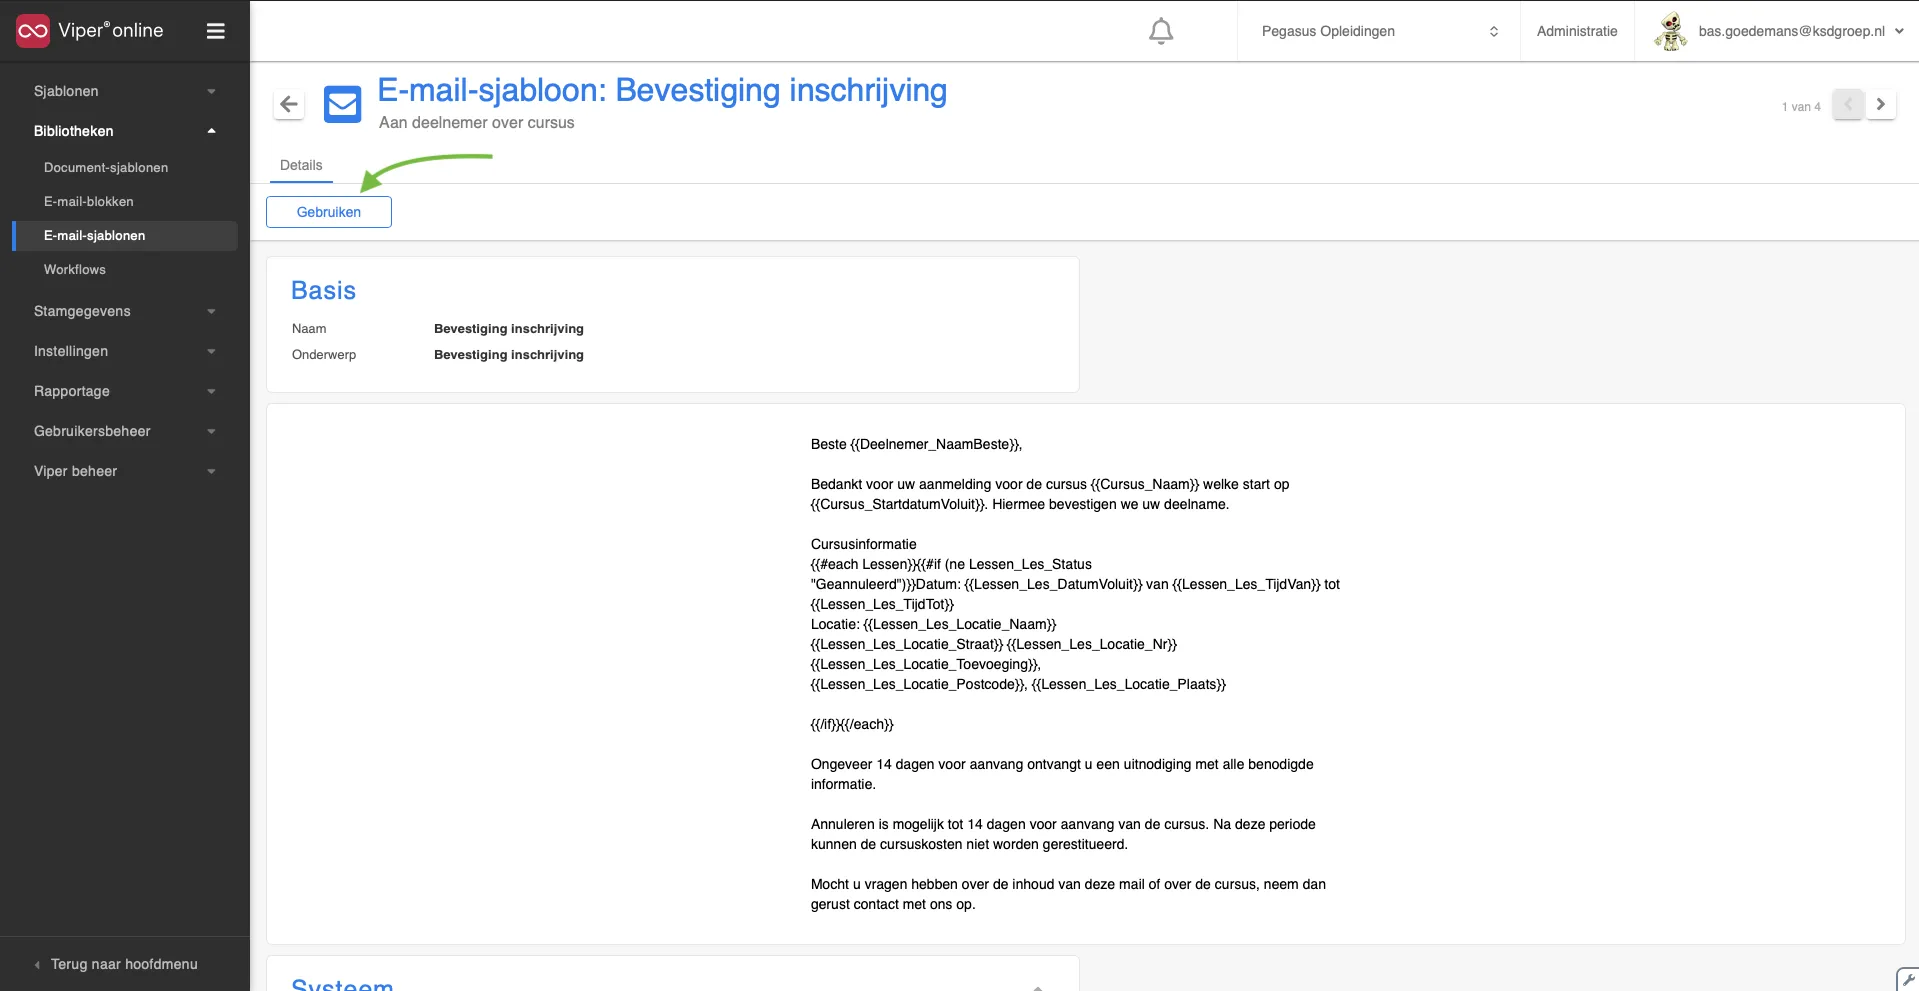Select E-mail-sjablonen in sidebar
This screenshot has width=1919, height=991.
124,236
